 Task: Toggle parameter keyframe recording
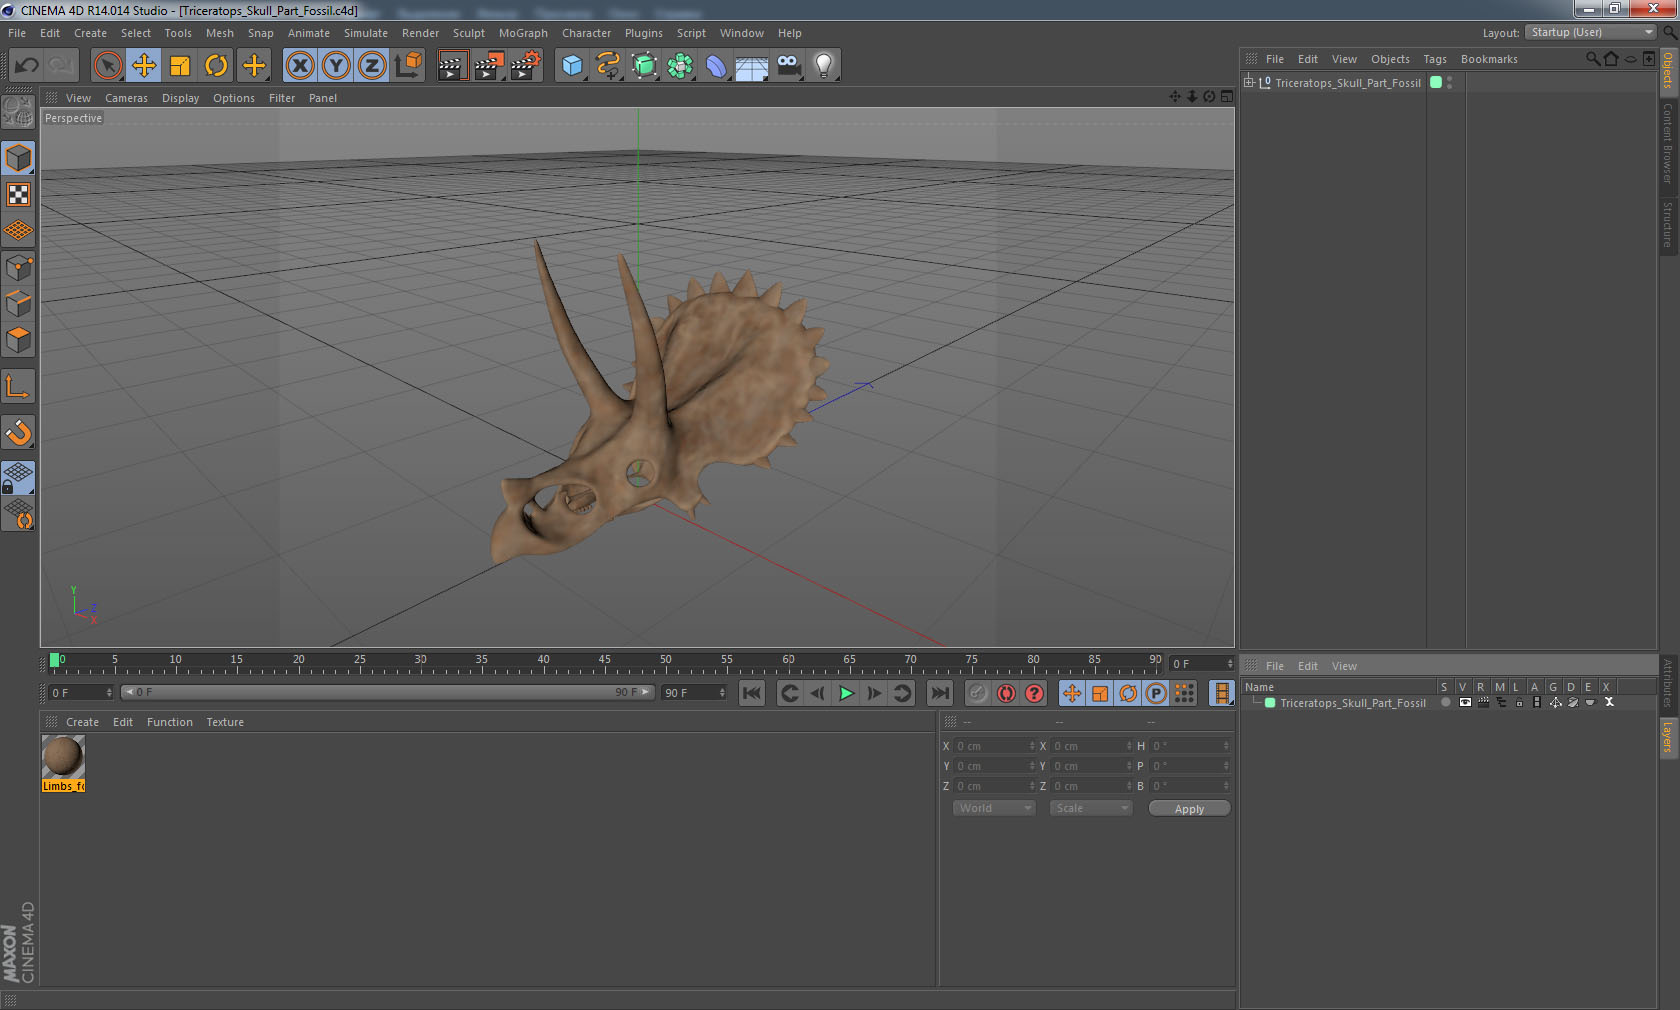click(x=1156, y=693)
